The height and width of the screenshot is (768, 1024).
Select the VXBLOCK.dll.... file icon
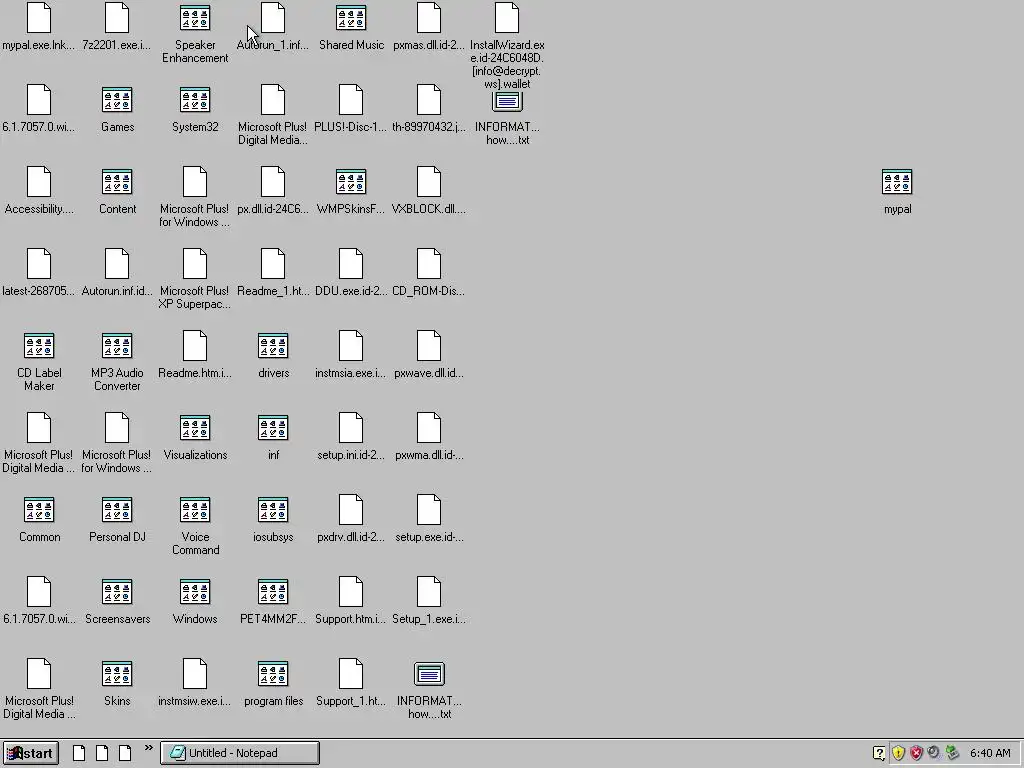(x=429, y=182)
